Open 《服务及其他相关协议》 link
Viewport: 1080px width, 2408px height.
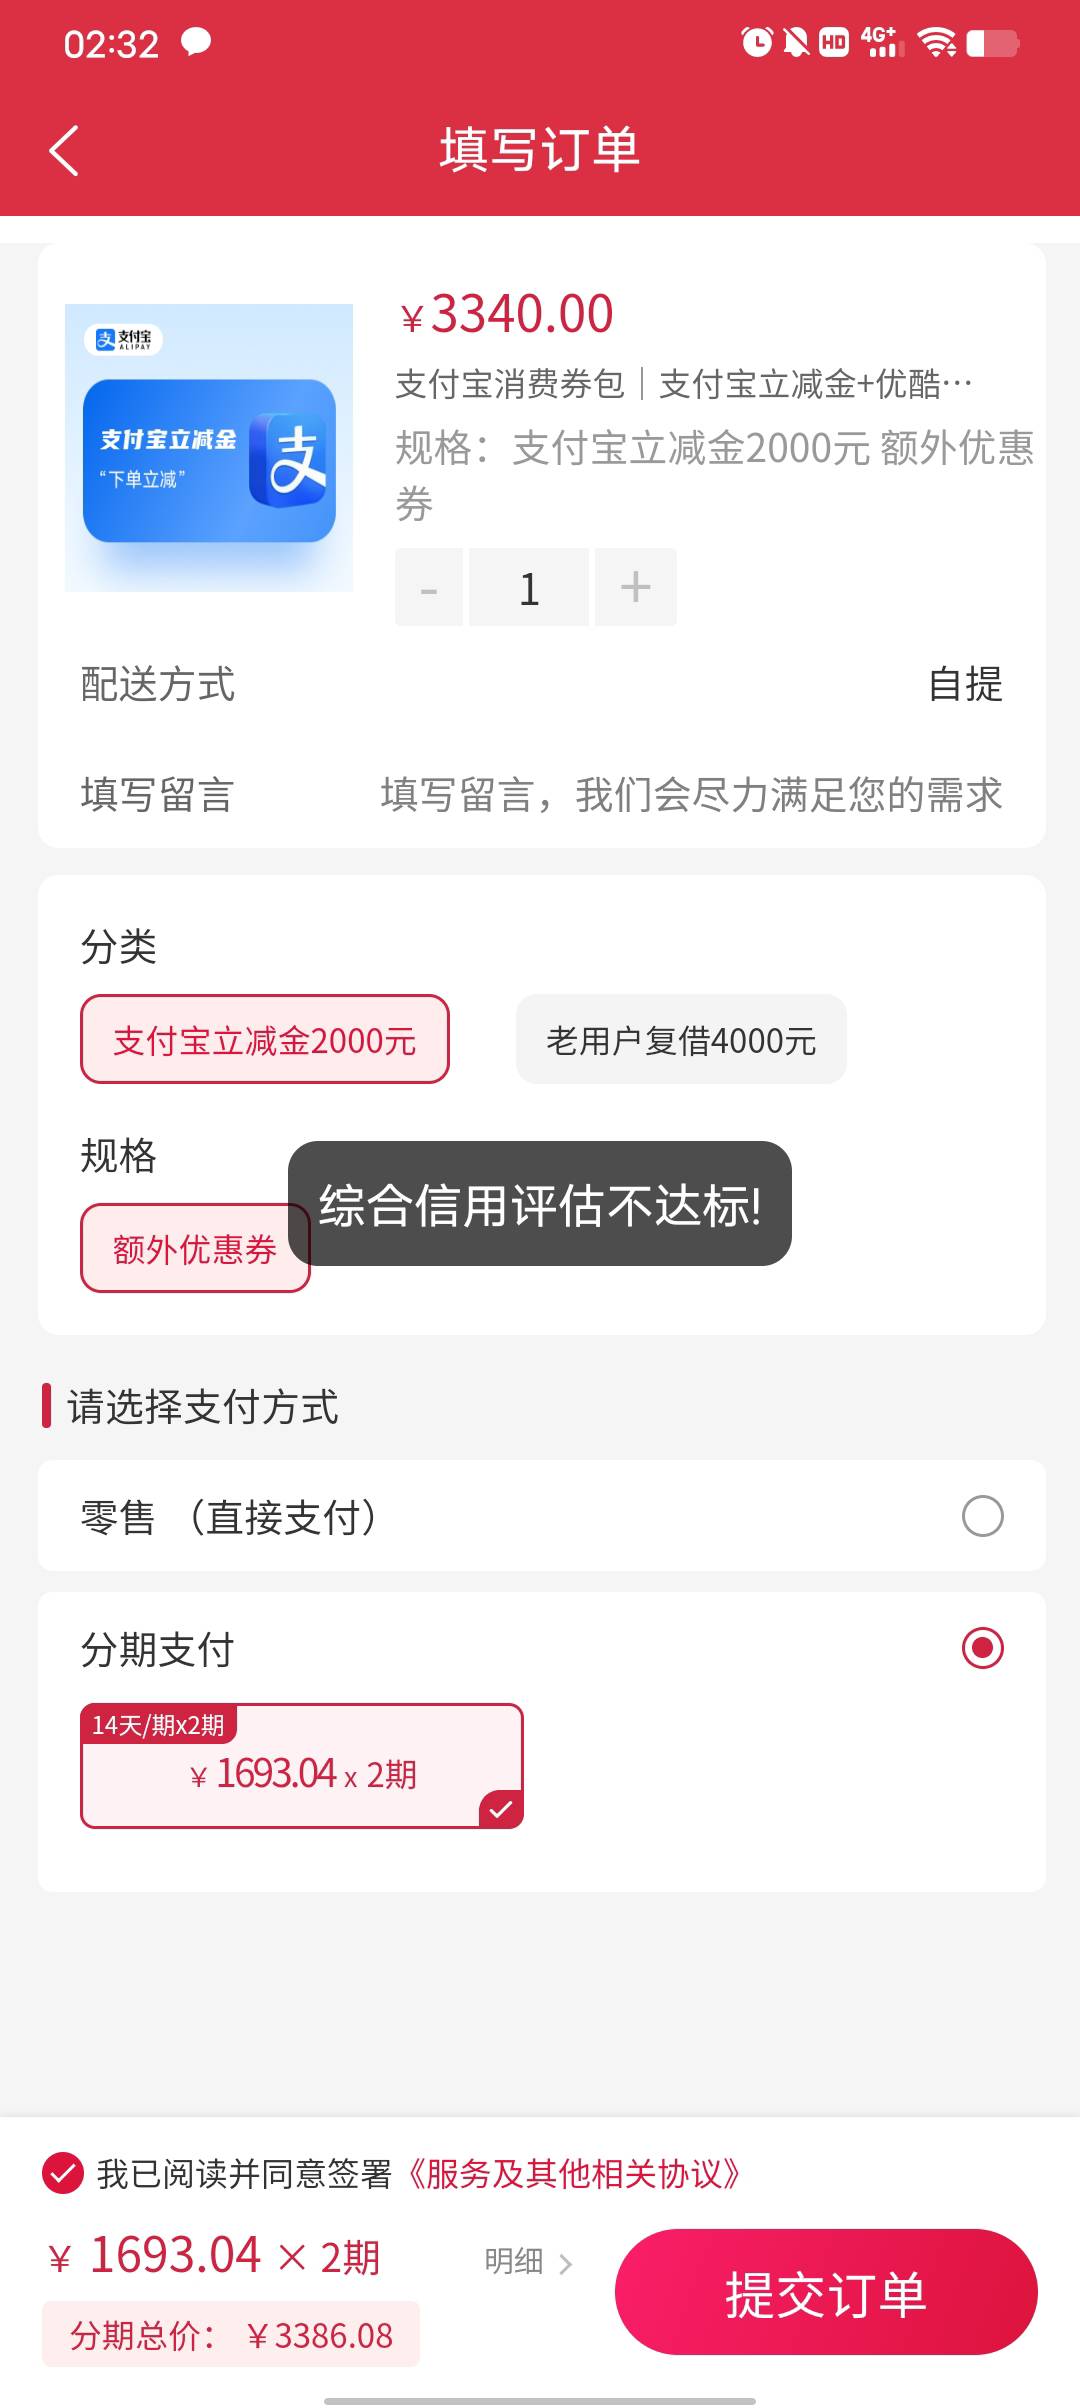pos(574,2173)
